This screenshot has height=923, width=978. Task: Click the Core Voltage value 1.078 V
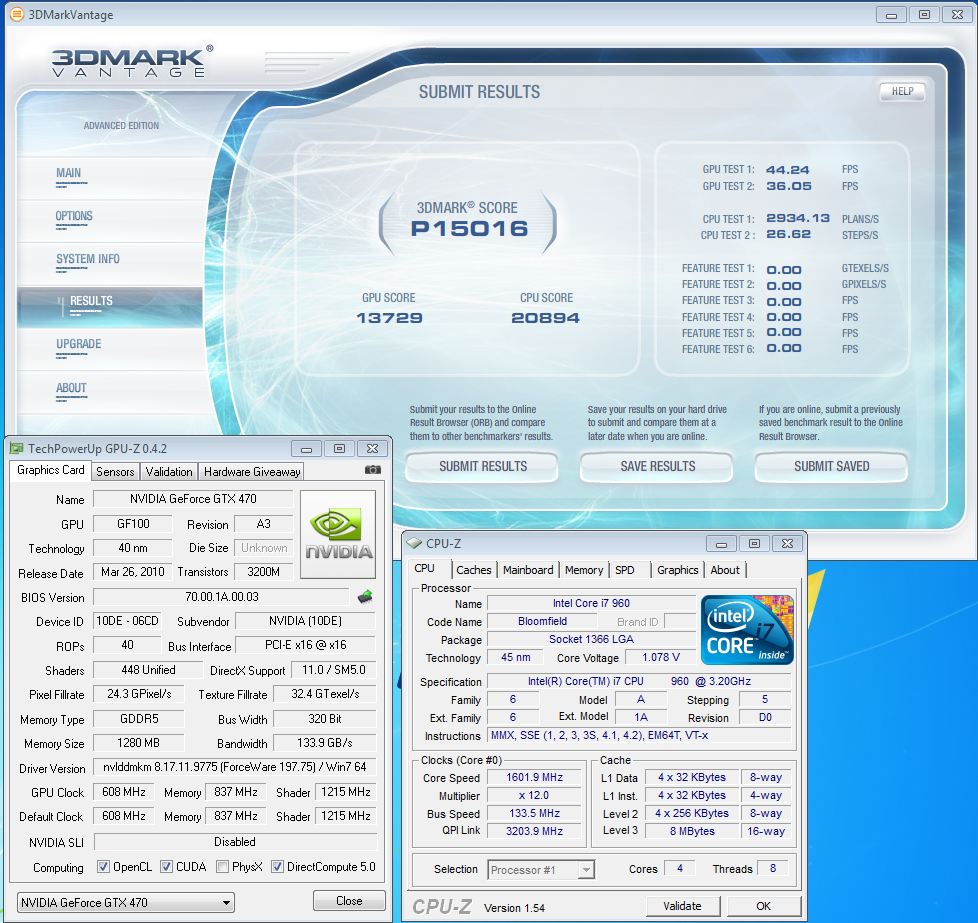tap(661, 657)
